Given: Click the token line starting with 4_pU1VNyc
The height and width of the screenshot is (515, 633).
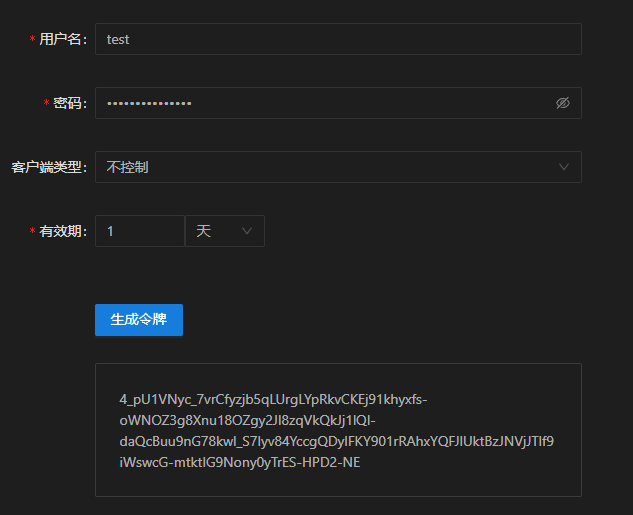Looking at the screenshot, I should point(272,399).
